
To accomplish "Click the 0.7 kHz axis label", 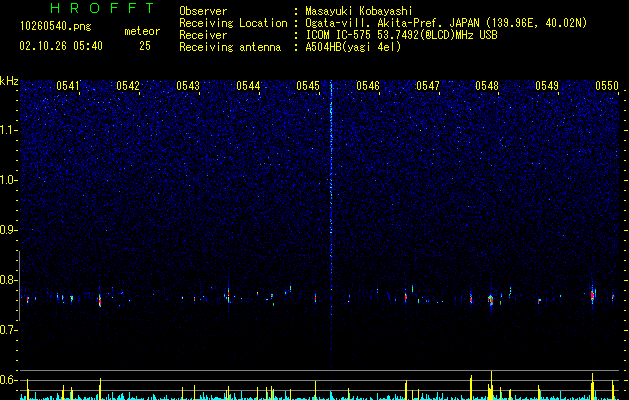I will click(8, 330).
